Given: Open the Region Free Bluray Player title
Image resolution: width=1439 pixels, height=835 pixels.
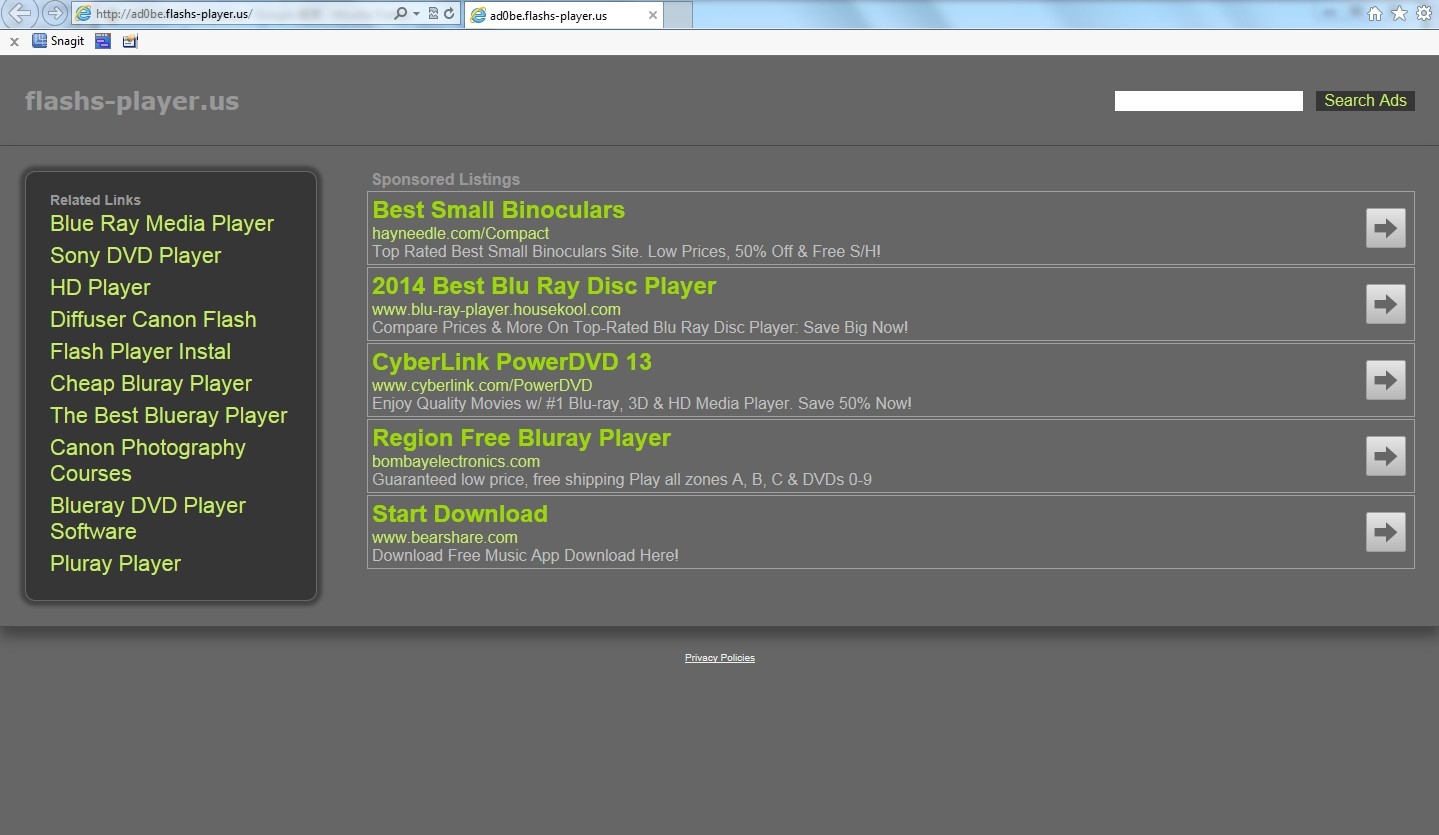Looking at the screenshot, I should coord(521,438).
